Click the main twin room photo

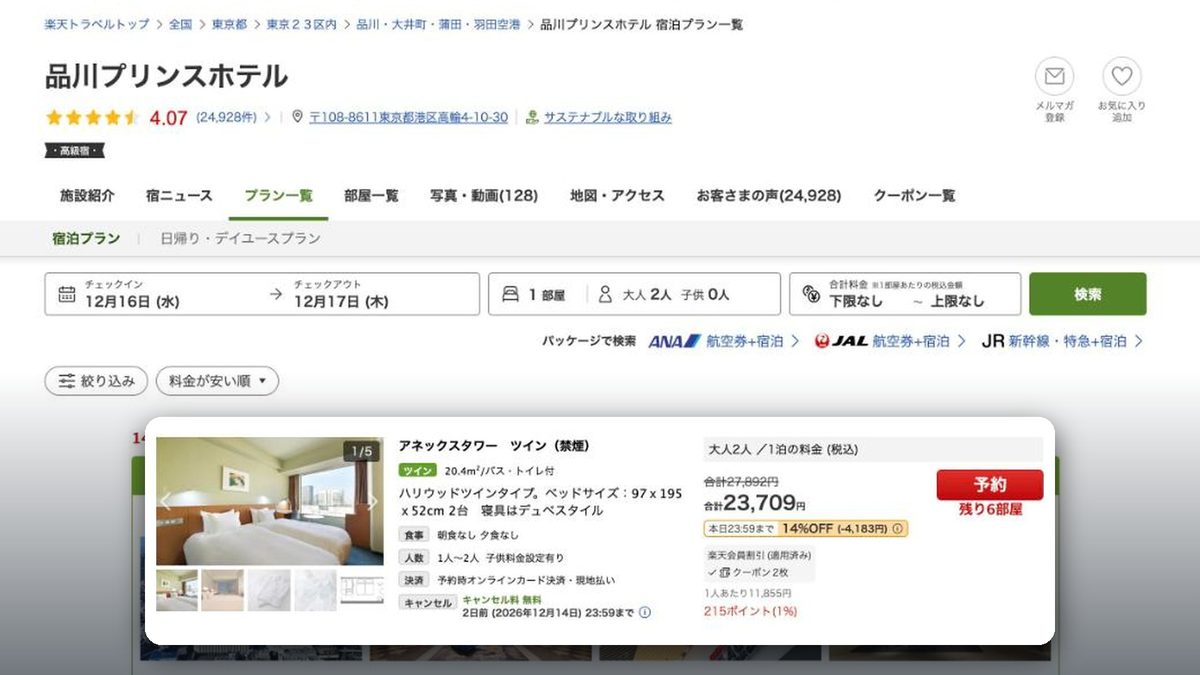point(269,501)
